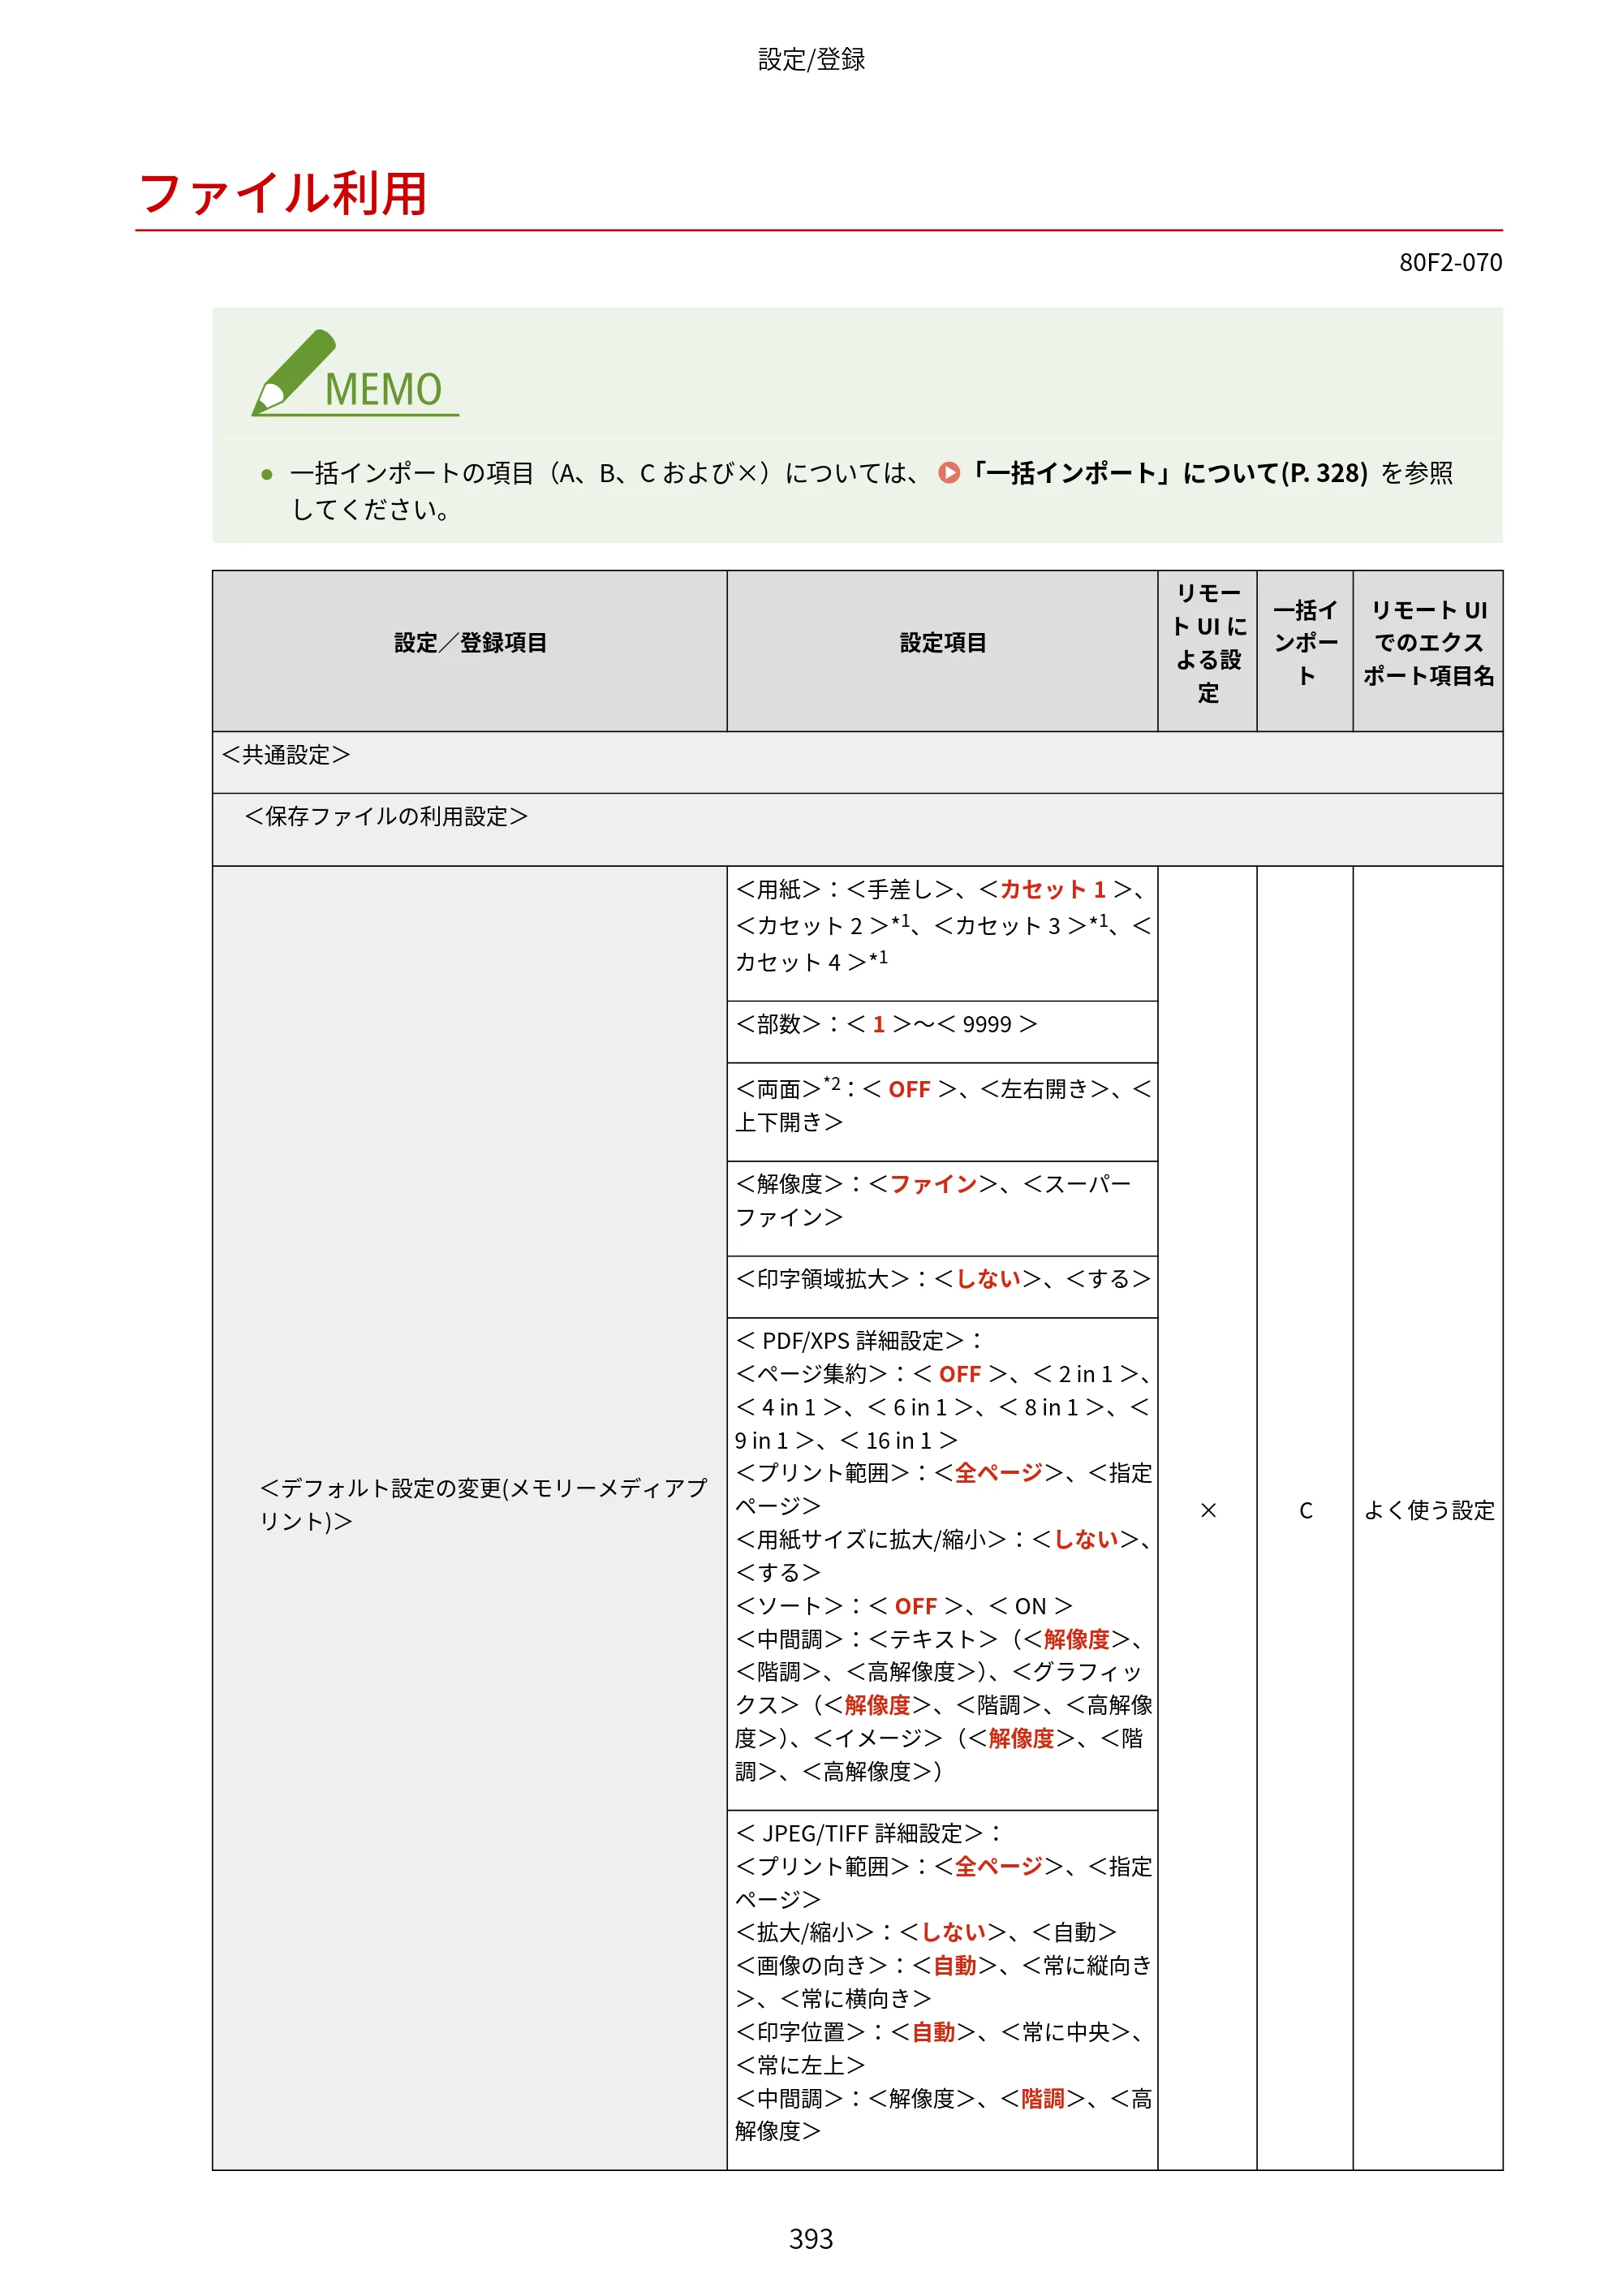Click <デフォルト設定の変更(メモリーメディアプリント)> cell

coord(469,1517)
